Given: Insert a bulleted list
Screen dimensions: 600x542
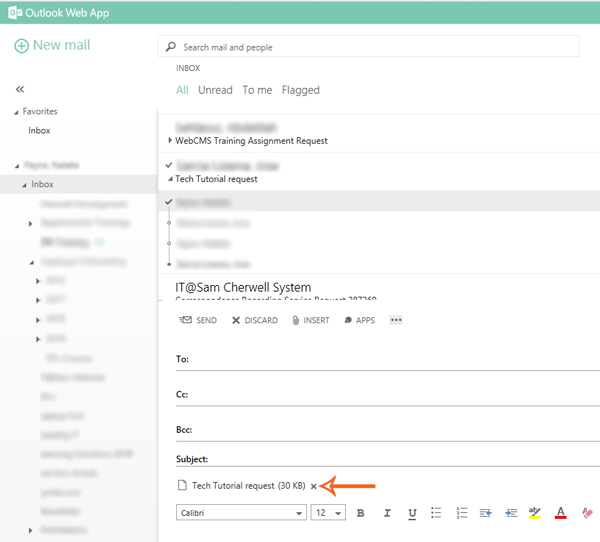Looking at the screenshot, I should pos(436,513).
